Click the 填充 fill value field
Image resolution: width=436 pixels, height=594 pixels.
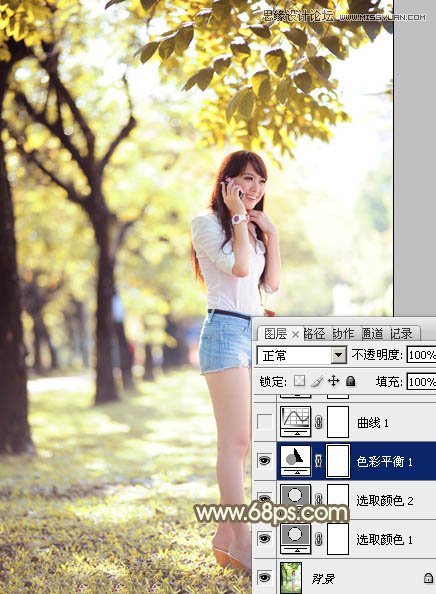point(421,381)
